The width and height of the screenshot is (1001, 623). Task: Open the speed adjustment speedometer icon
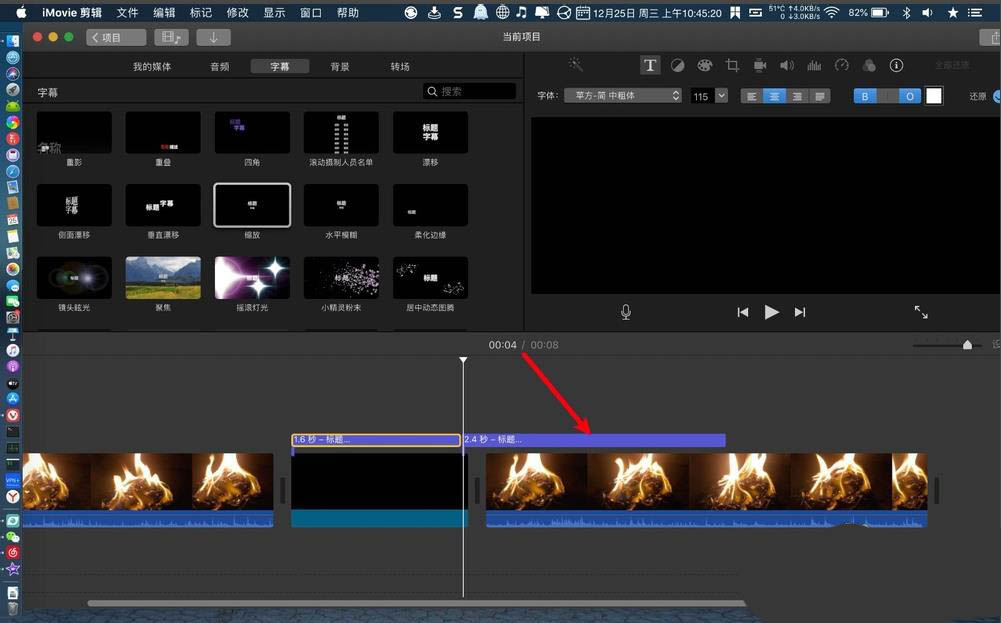842,65
